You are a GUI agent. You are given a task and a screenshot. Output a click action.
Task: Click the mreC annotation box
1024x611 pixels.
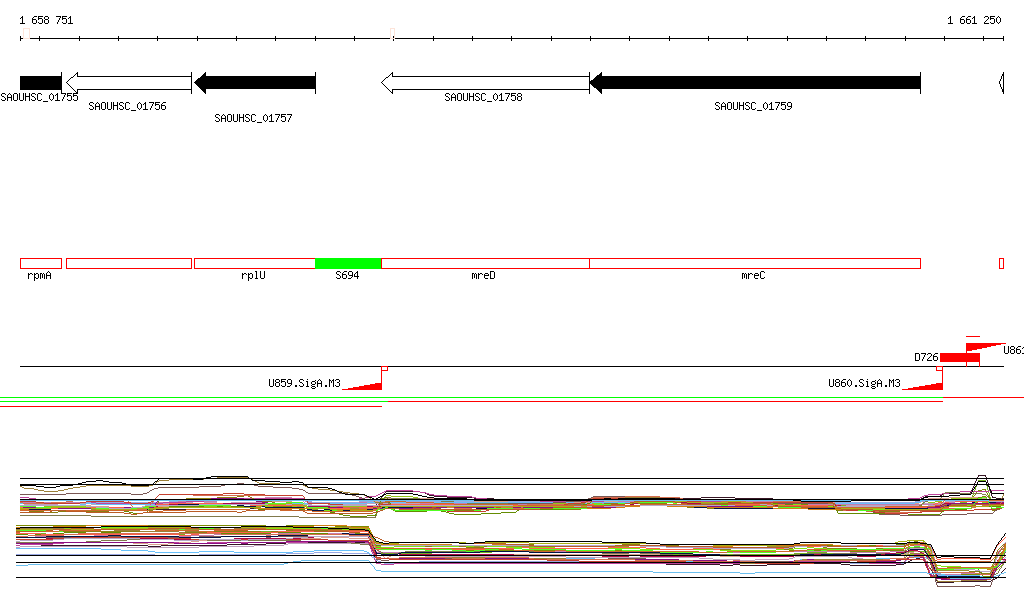coord(754,263)
